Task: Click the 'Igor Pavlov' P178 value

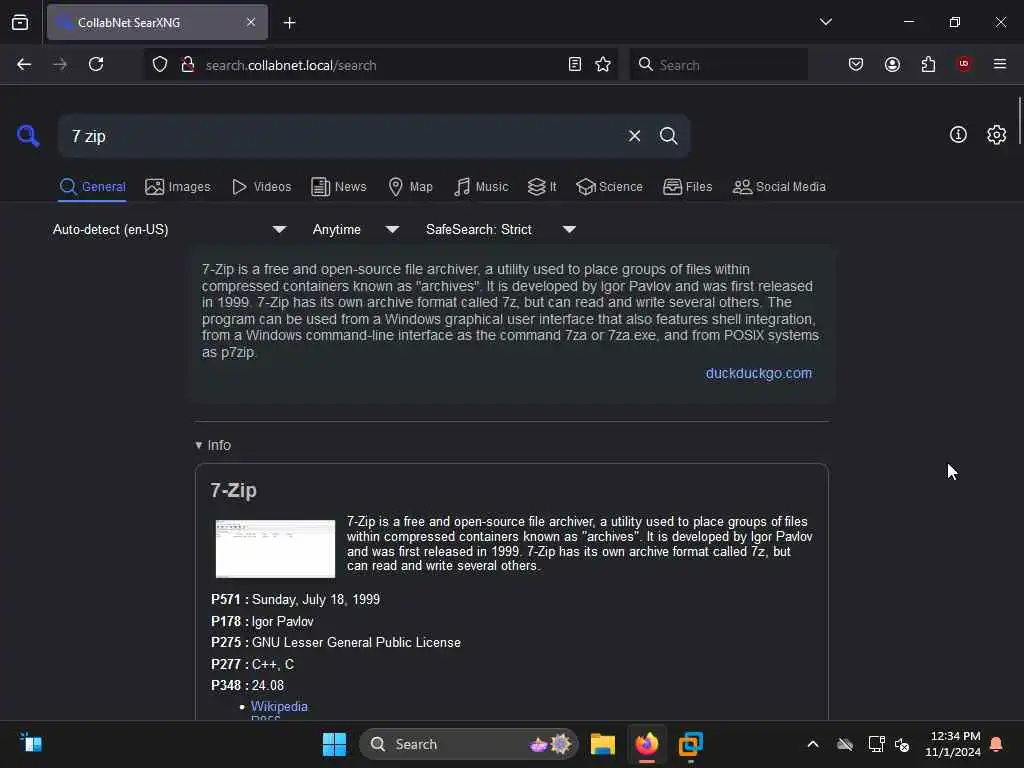Action: coord(283,621)
